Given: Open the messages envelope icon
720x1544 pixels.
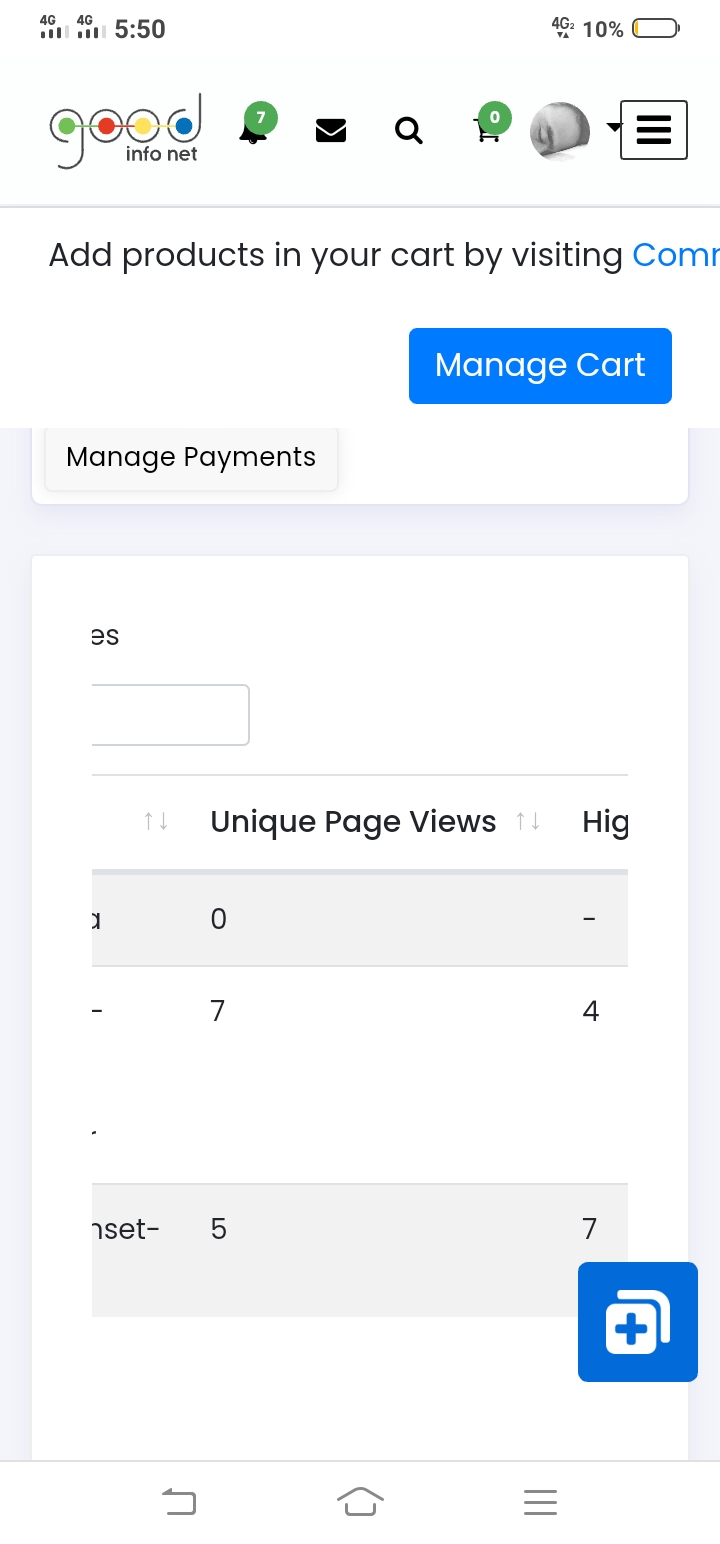Looking at the screenshot, I should point(331,131).
